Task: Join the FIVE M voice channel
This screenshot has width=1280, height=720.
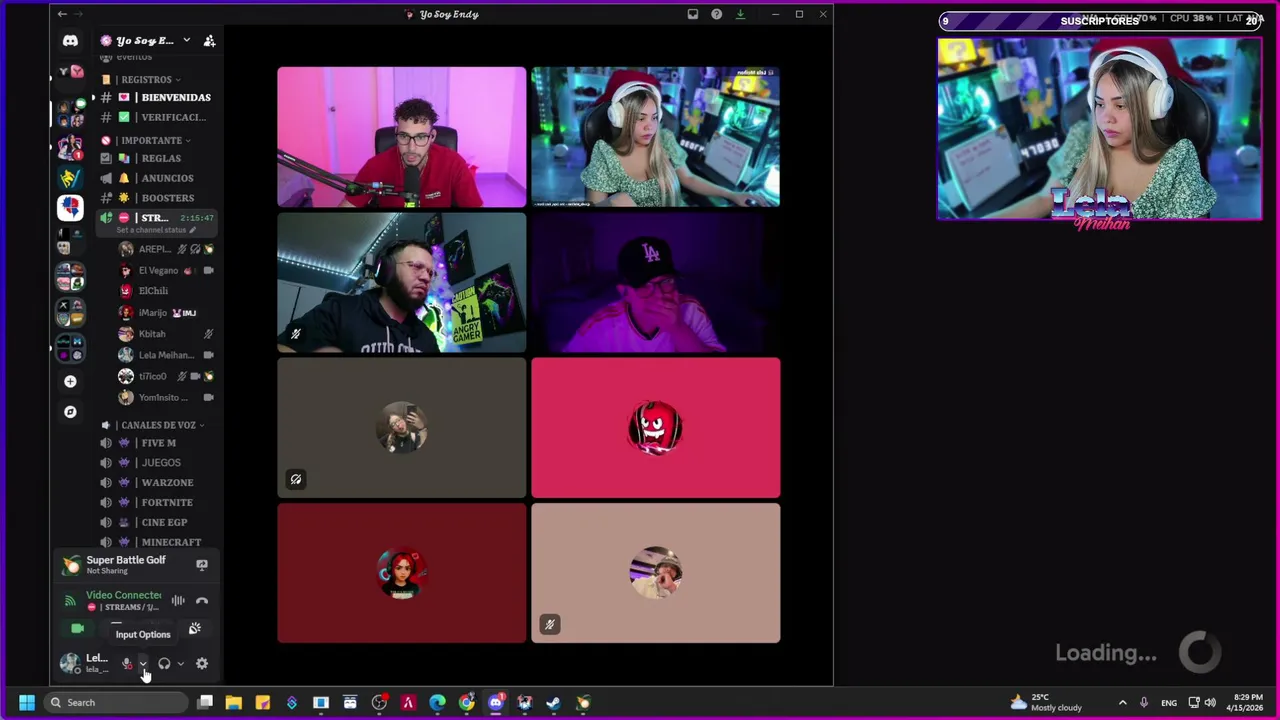Action: (158, 443)
